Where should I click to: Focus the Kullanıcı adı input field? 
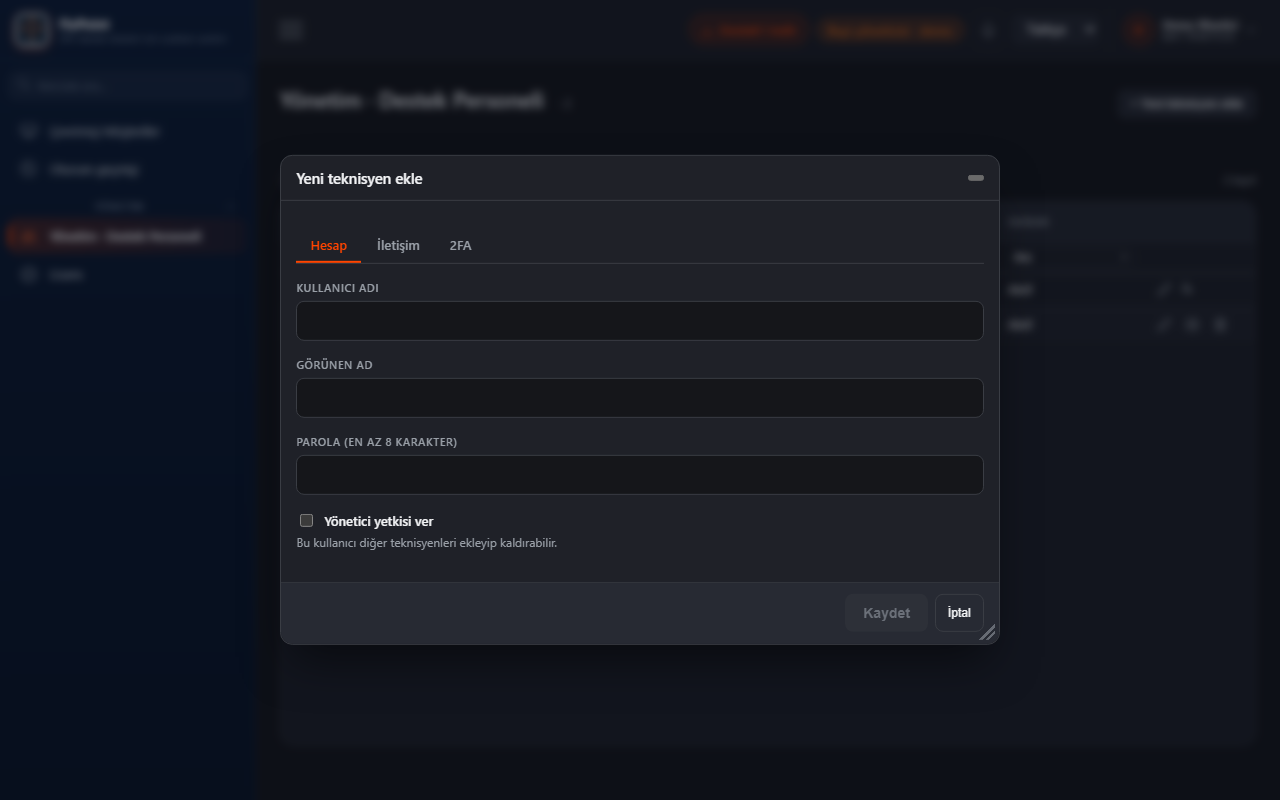pos(640,321)
